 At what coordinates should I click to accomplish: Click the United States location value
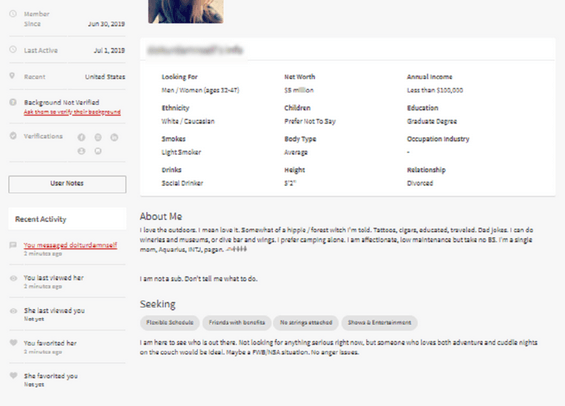pos(105,76)
